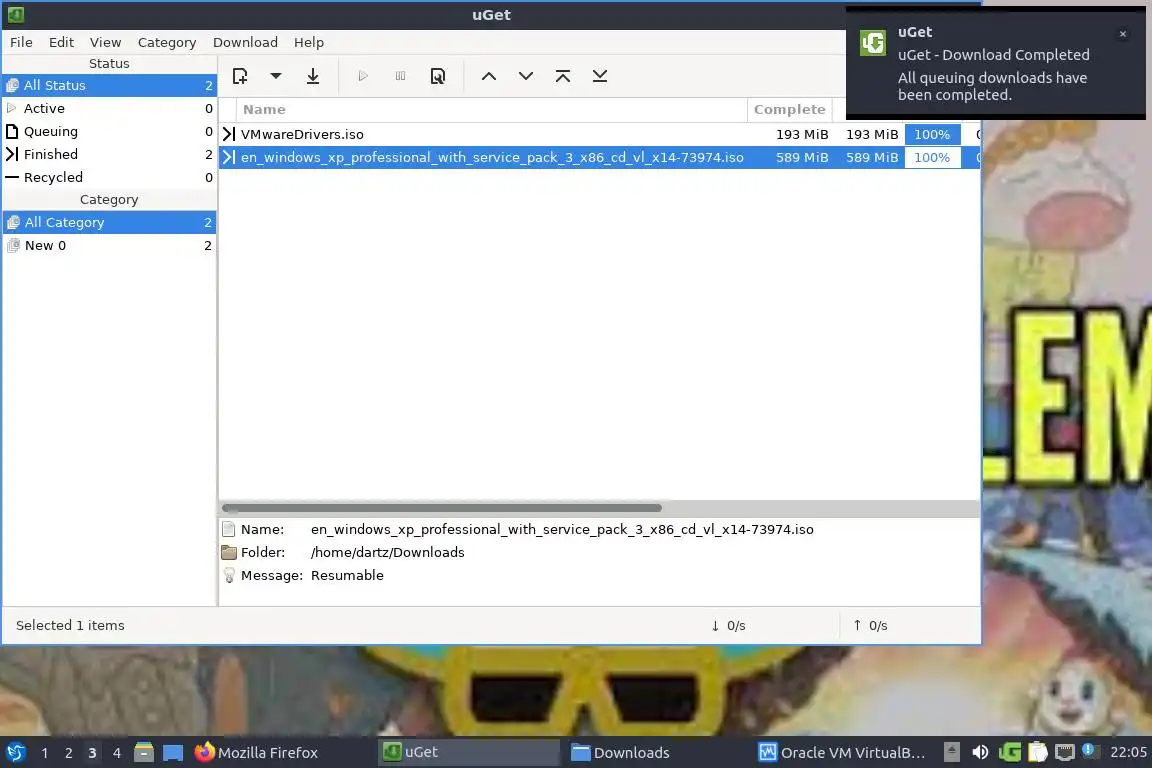Open the Download menu
The width and height of the screenshot is (1152, 768).
pos(245,42)
